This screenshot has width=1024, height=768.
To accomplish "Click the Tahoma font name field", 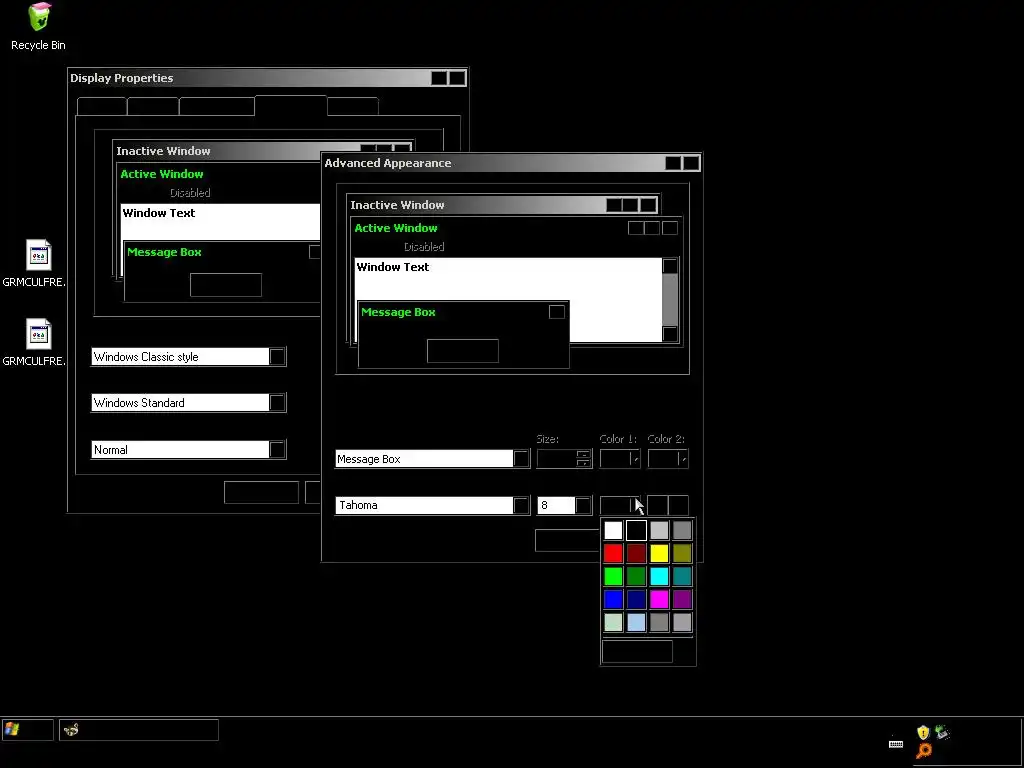I will [424, 505].
